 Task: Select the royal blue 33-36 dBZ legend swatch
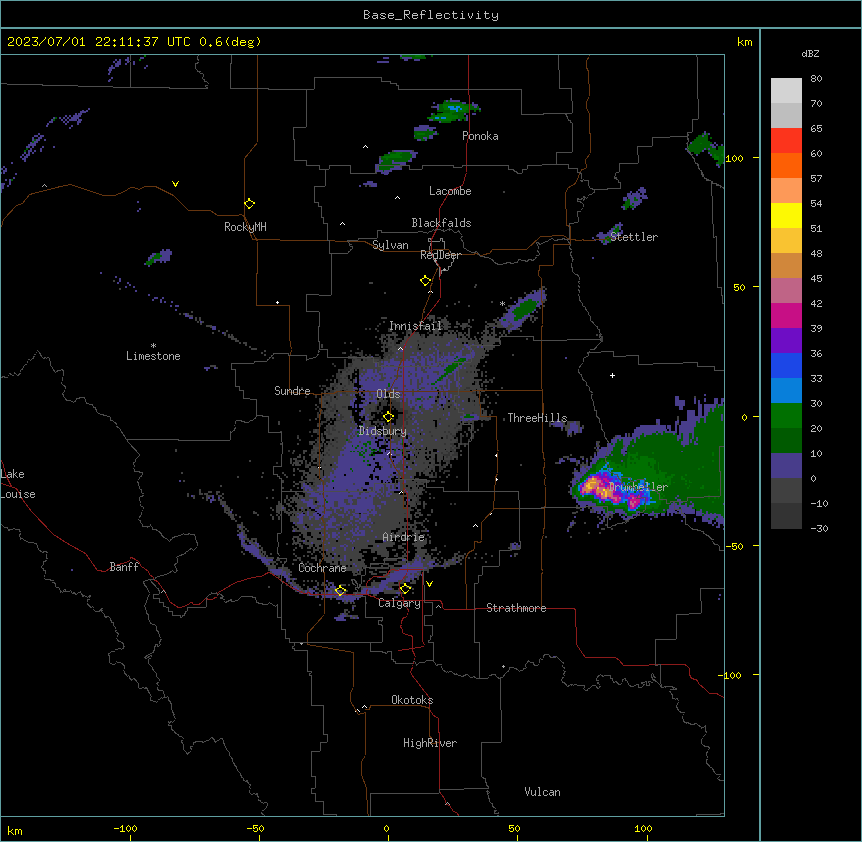786,365
